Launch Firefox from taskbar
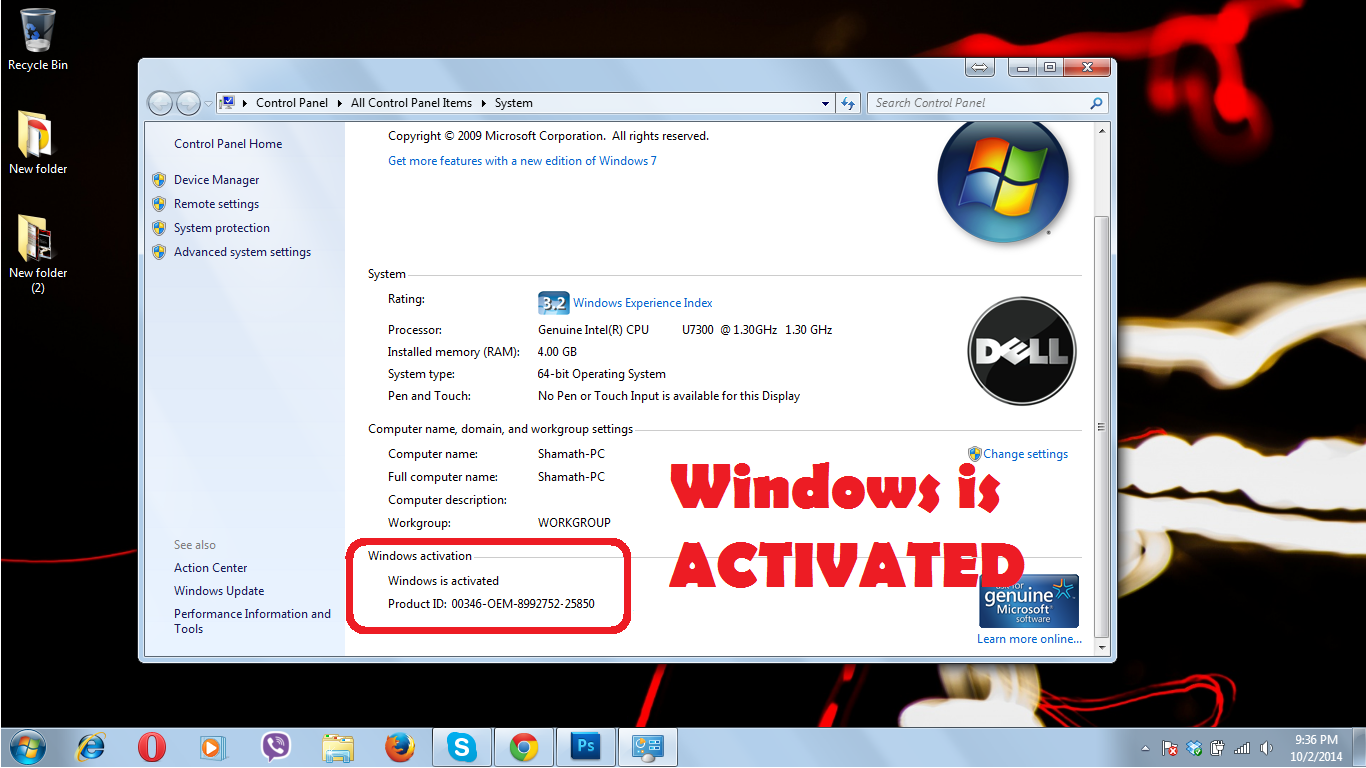The width and height of the screenshot is (1366, 768). tap(400, 747)
